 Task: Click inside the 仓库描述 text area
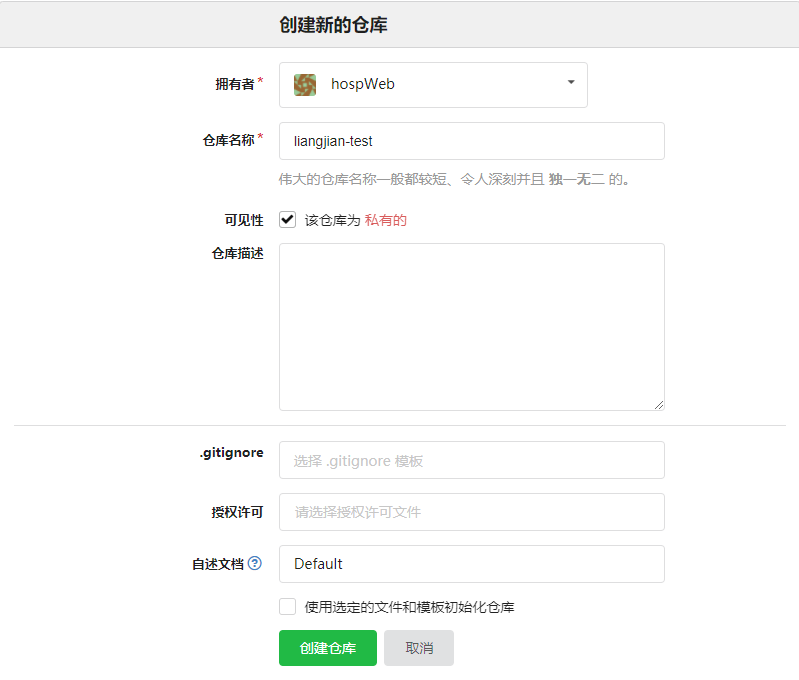[471, 326]
